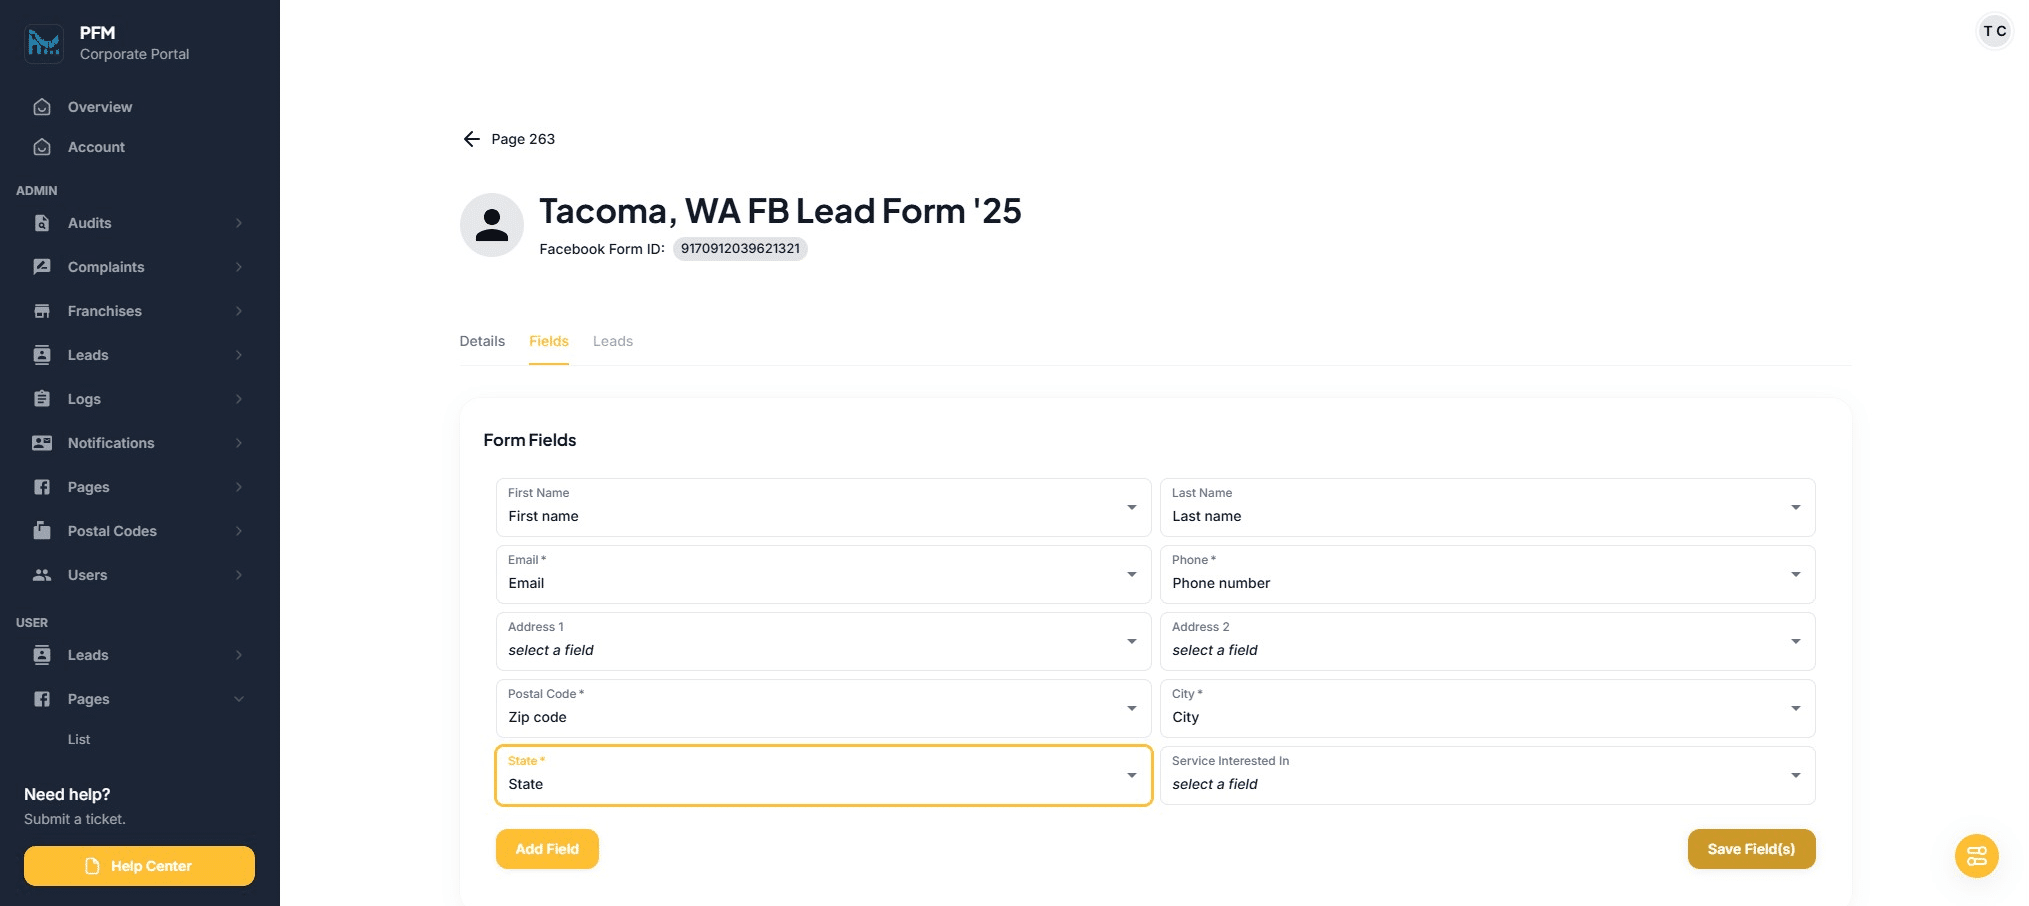The width and height of the screenshot is (2029, 906).
Task: Click the Postal Codes sidebar icon
Action: coord(42,531)
